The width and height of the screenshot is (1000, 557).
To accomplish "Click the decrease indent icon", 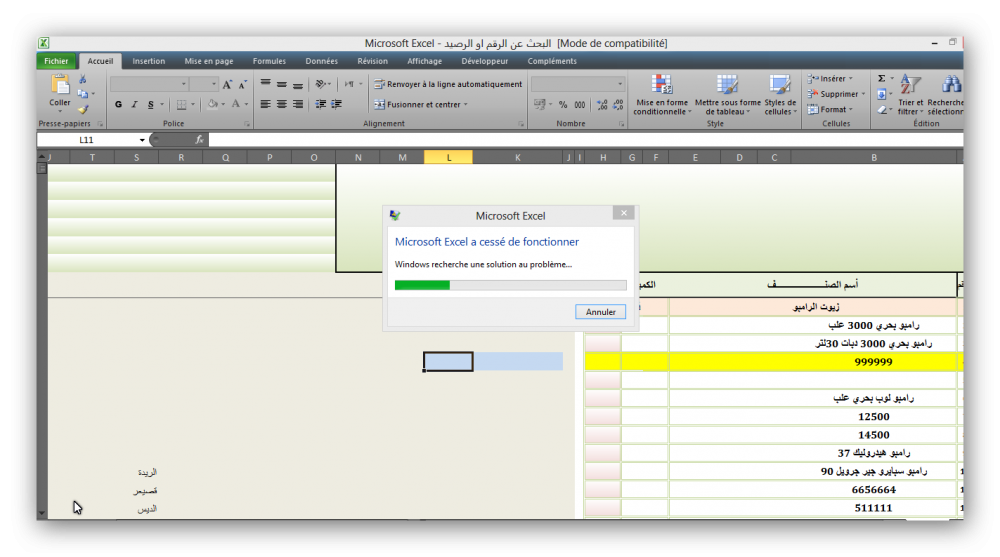I will [x=320, y=104].
